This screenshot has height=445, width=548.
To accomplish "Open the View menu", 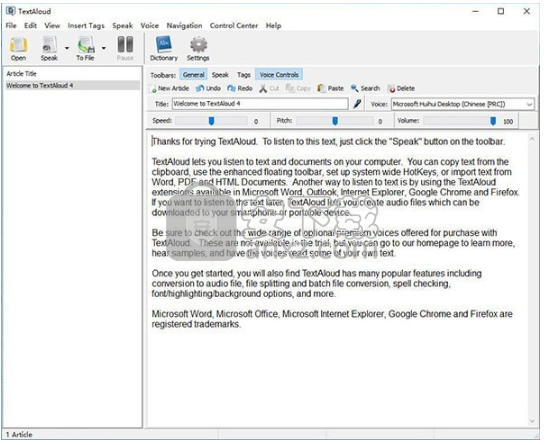I will coord(52,26).
